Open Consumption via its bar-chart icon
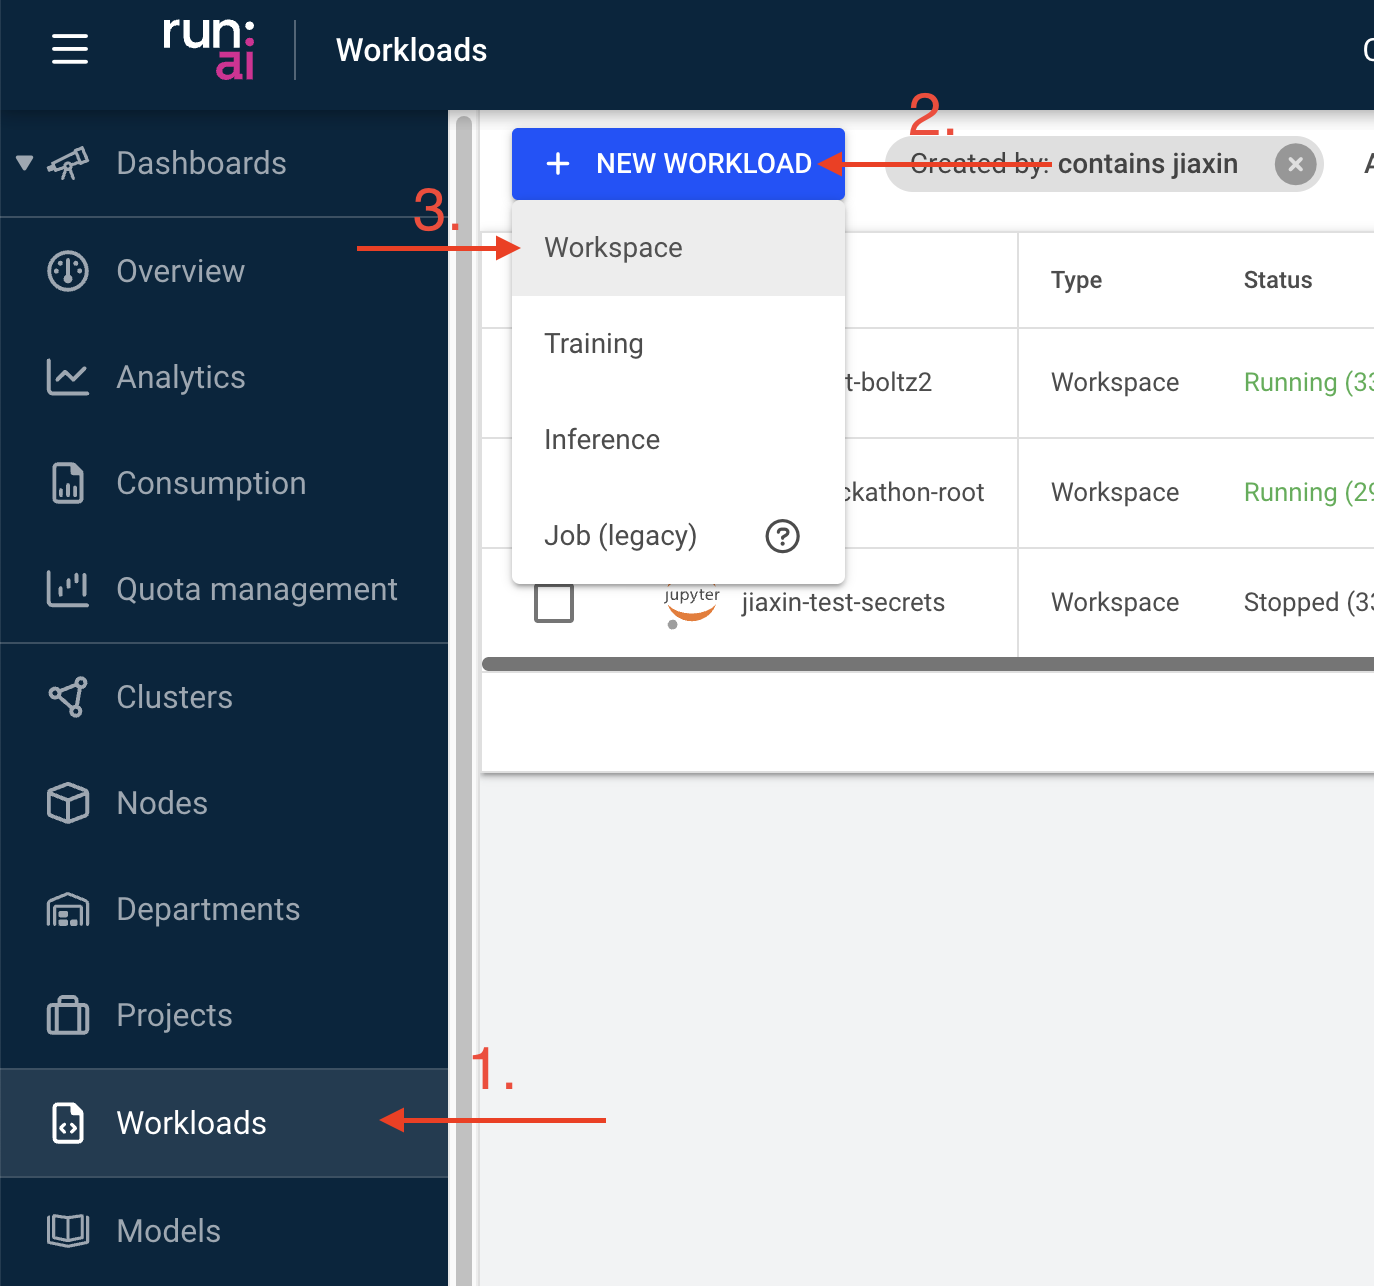 coord(67,483)
